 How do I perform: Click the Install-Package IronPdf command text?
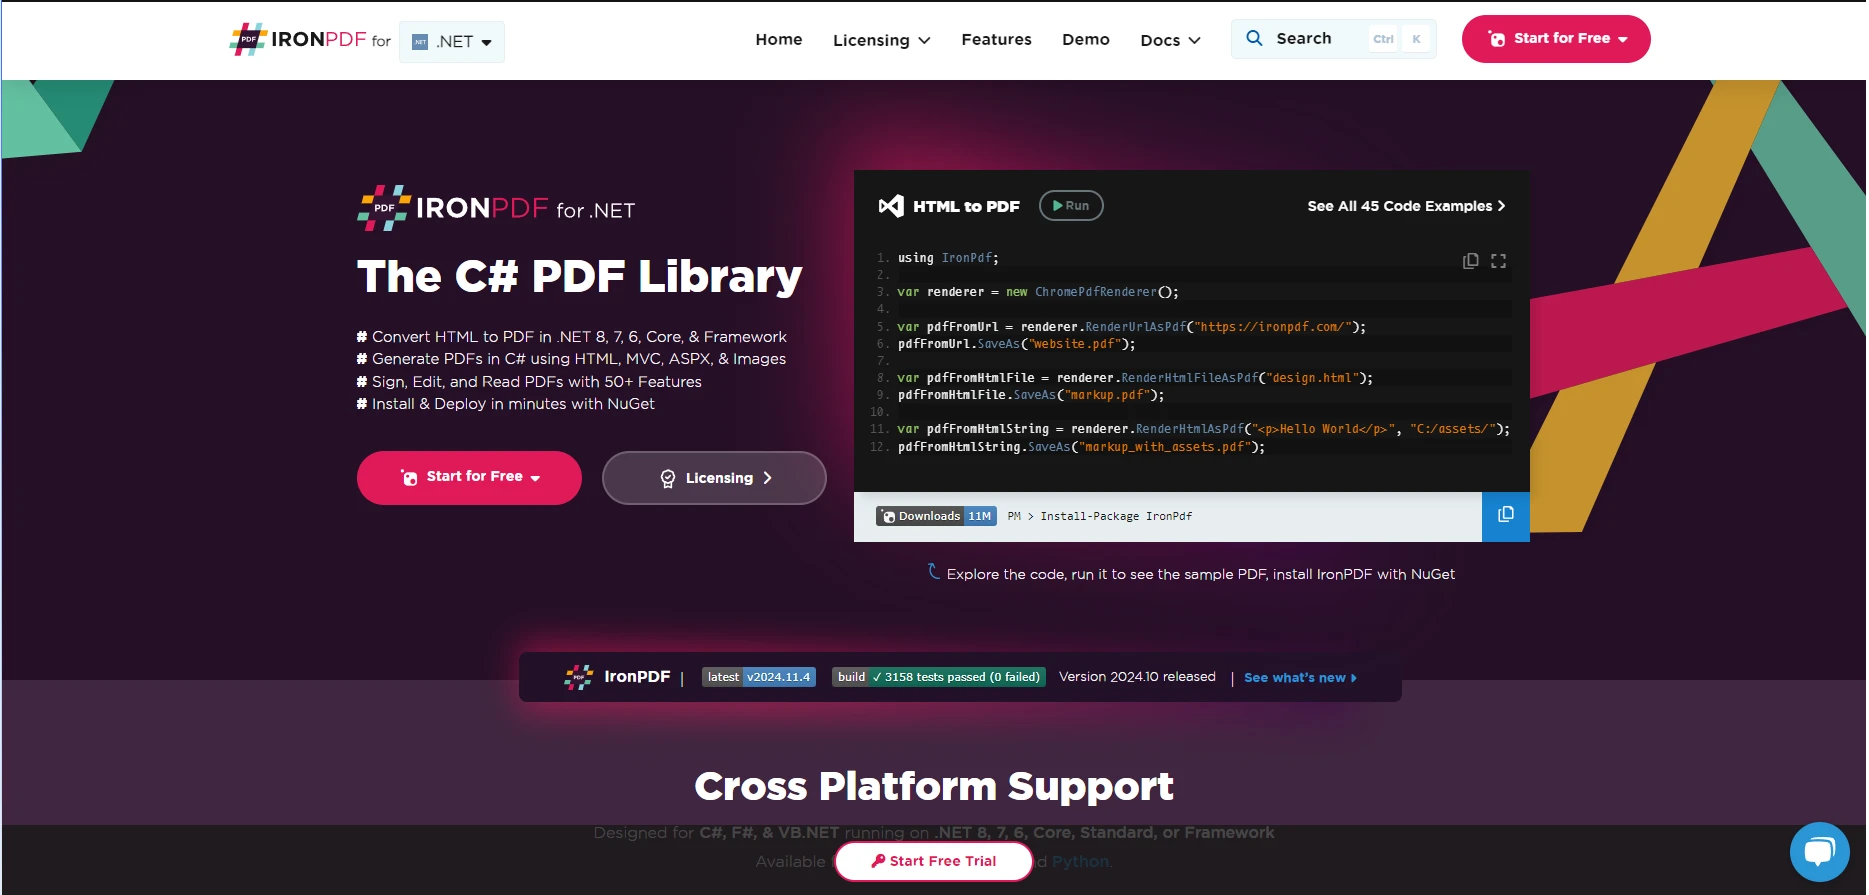coord(1116,516)
